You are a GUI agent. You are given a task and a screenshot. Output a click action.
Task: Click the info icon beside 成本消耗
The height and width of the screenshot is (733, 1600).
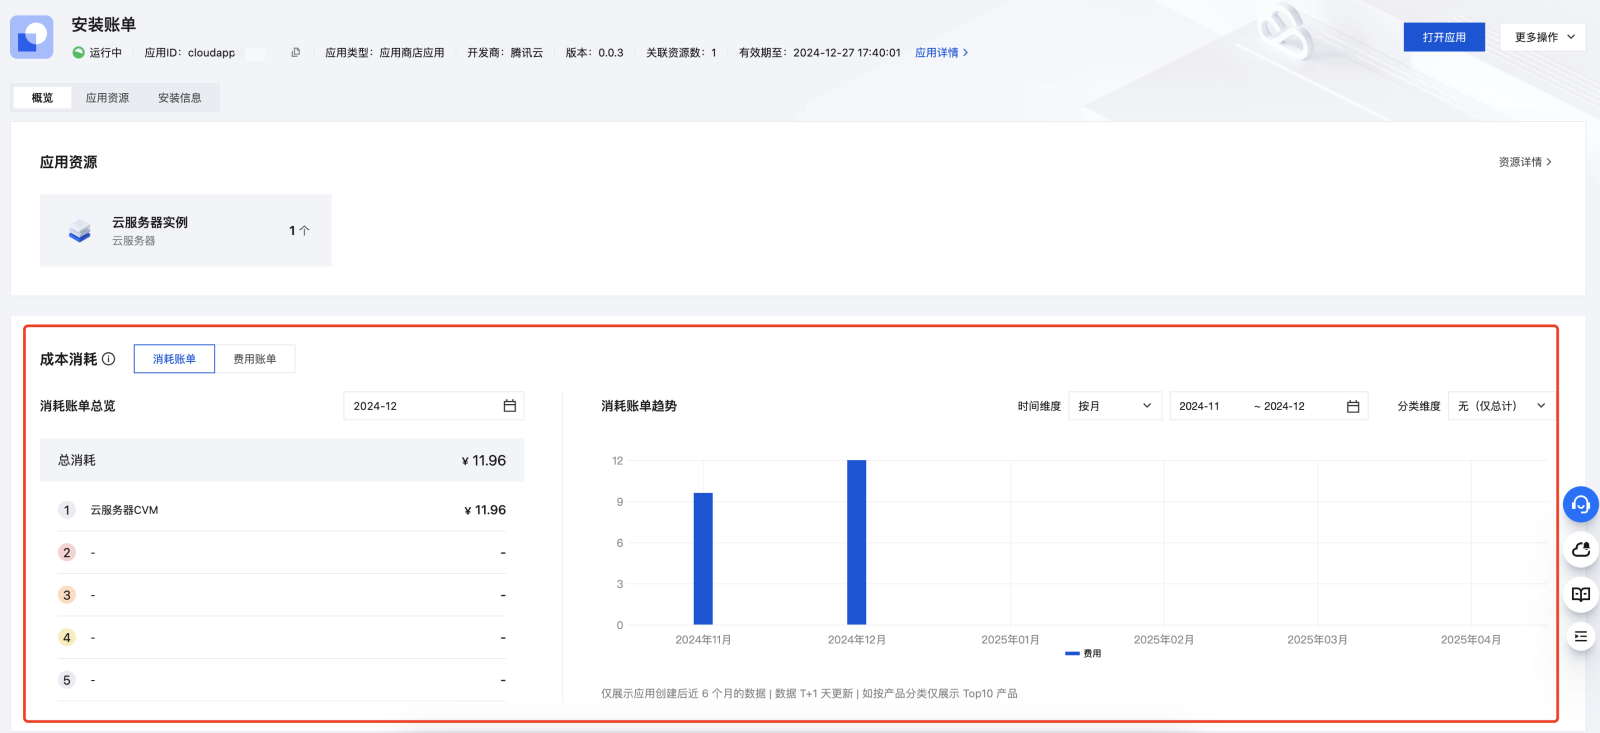pos(109,359)
